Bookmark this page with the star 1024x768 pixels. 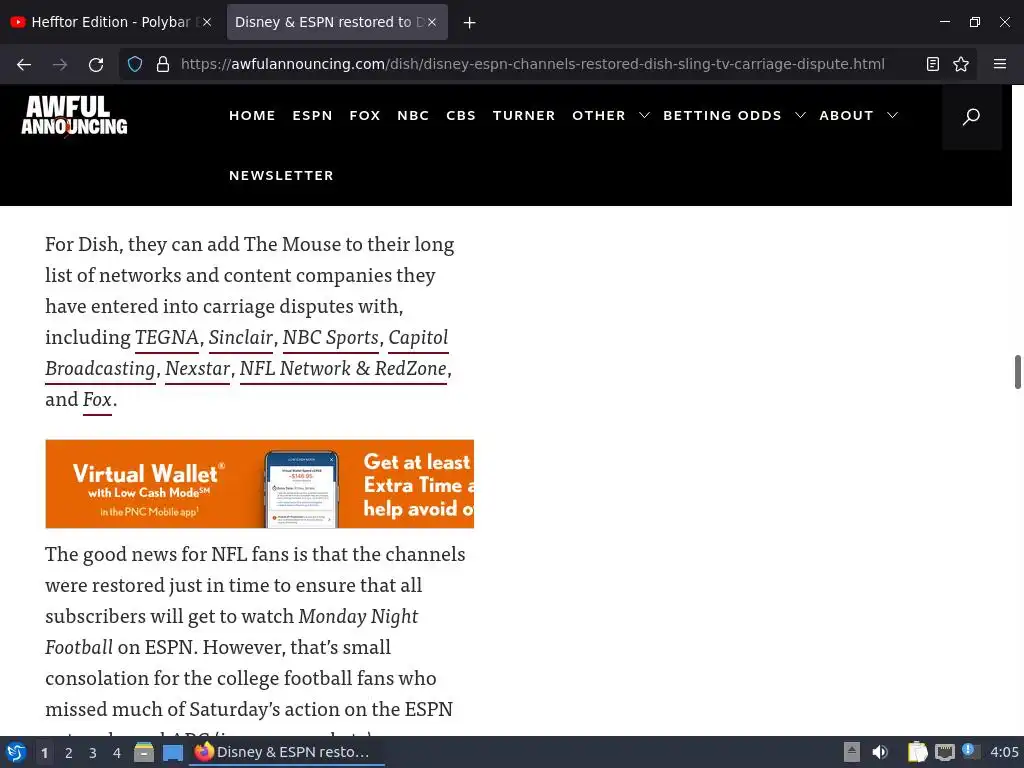coord(961,64)
